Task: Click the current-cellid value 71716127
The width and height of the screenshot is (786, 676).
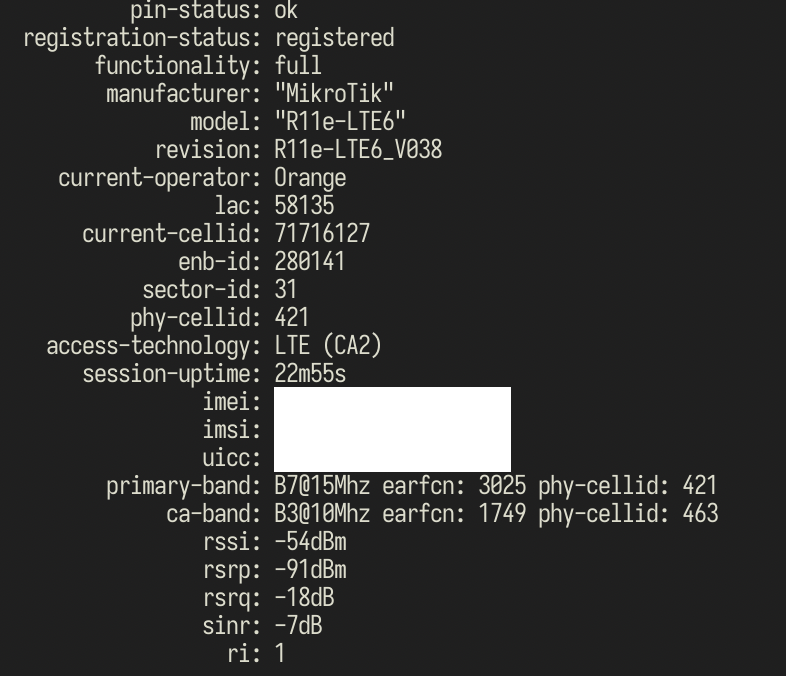Action: click(x=322, y=234)
